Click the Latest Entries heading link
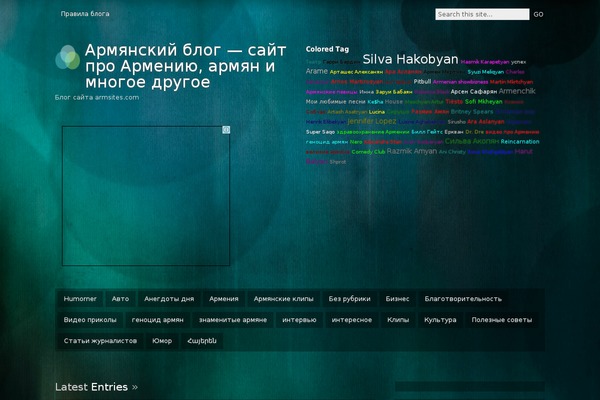 (x=96, y=387)
